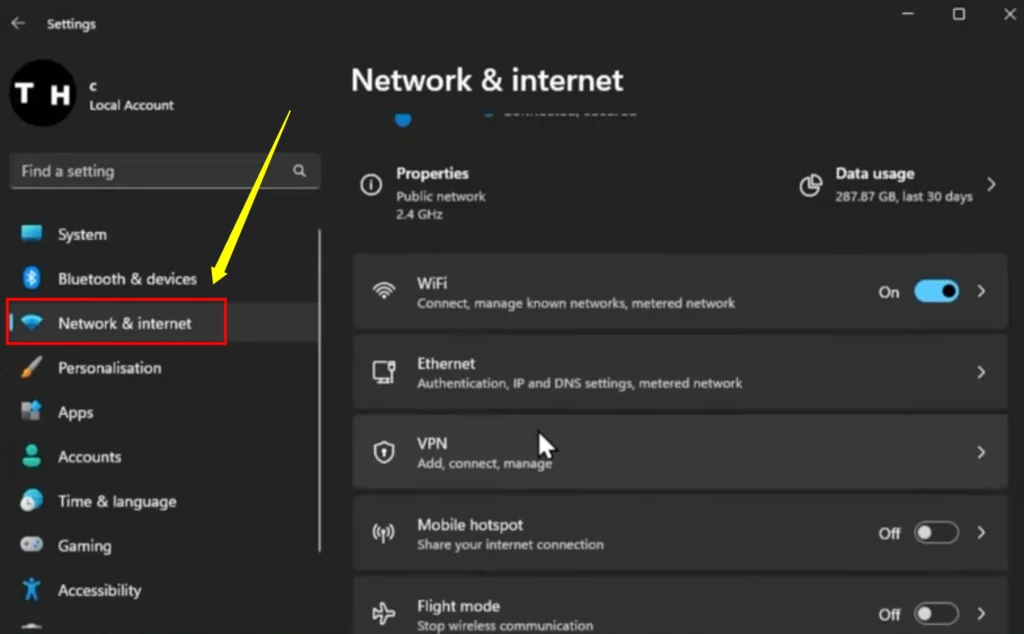Click the Data usage pie chart icon
The height and width of the screenshot is (634, 1024).
click(810, 185)
